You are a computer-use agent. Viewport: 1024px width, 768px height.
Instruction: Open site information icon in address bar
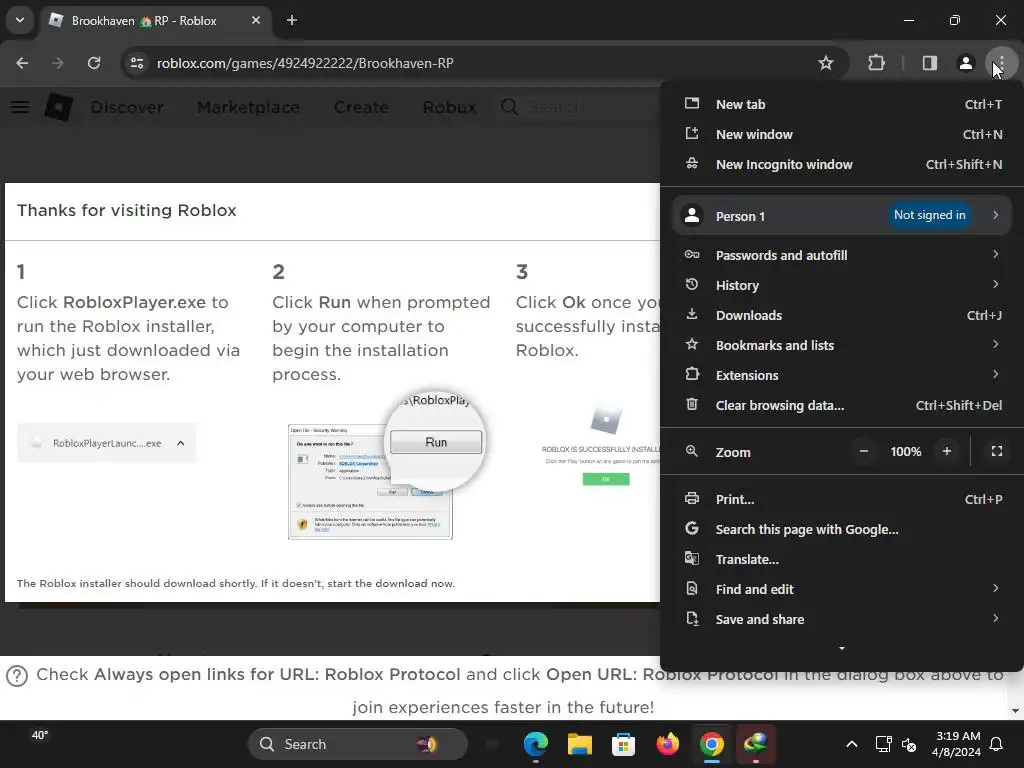tap(137, 63)
